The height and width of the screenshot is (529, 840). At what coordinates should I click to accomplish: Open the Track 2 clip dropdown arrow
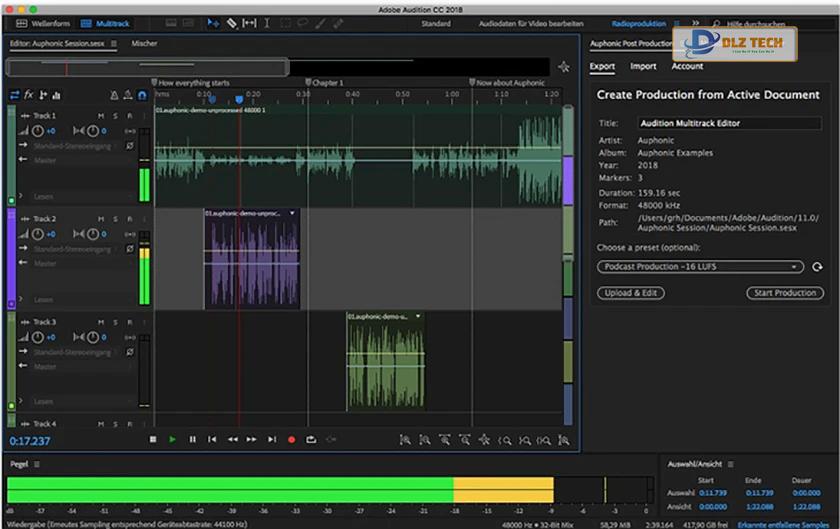coord(292,213)
